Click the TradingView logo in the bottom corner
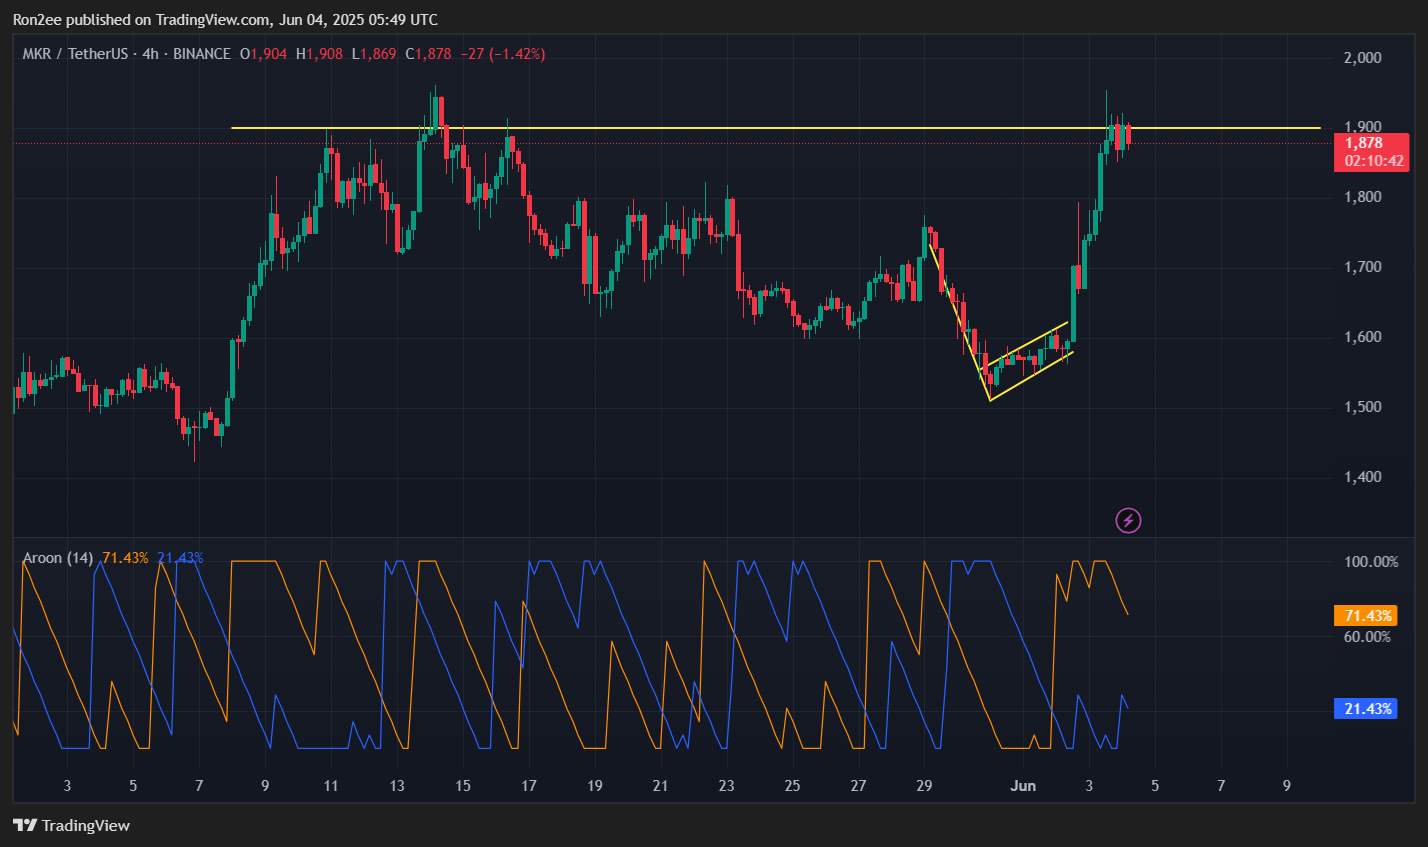Viewport: 1428px width, 847px height. pos(23,825)
